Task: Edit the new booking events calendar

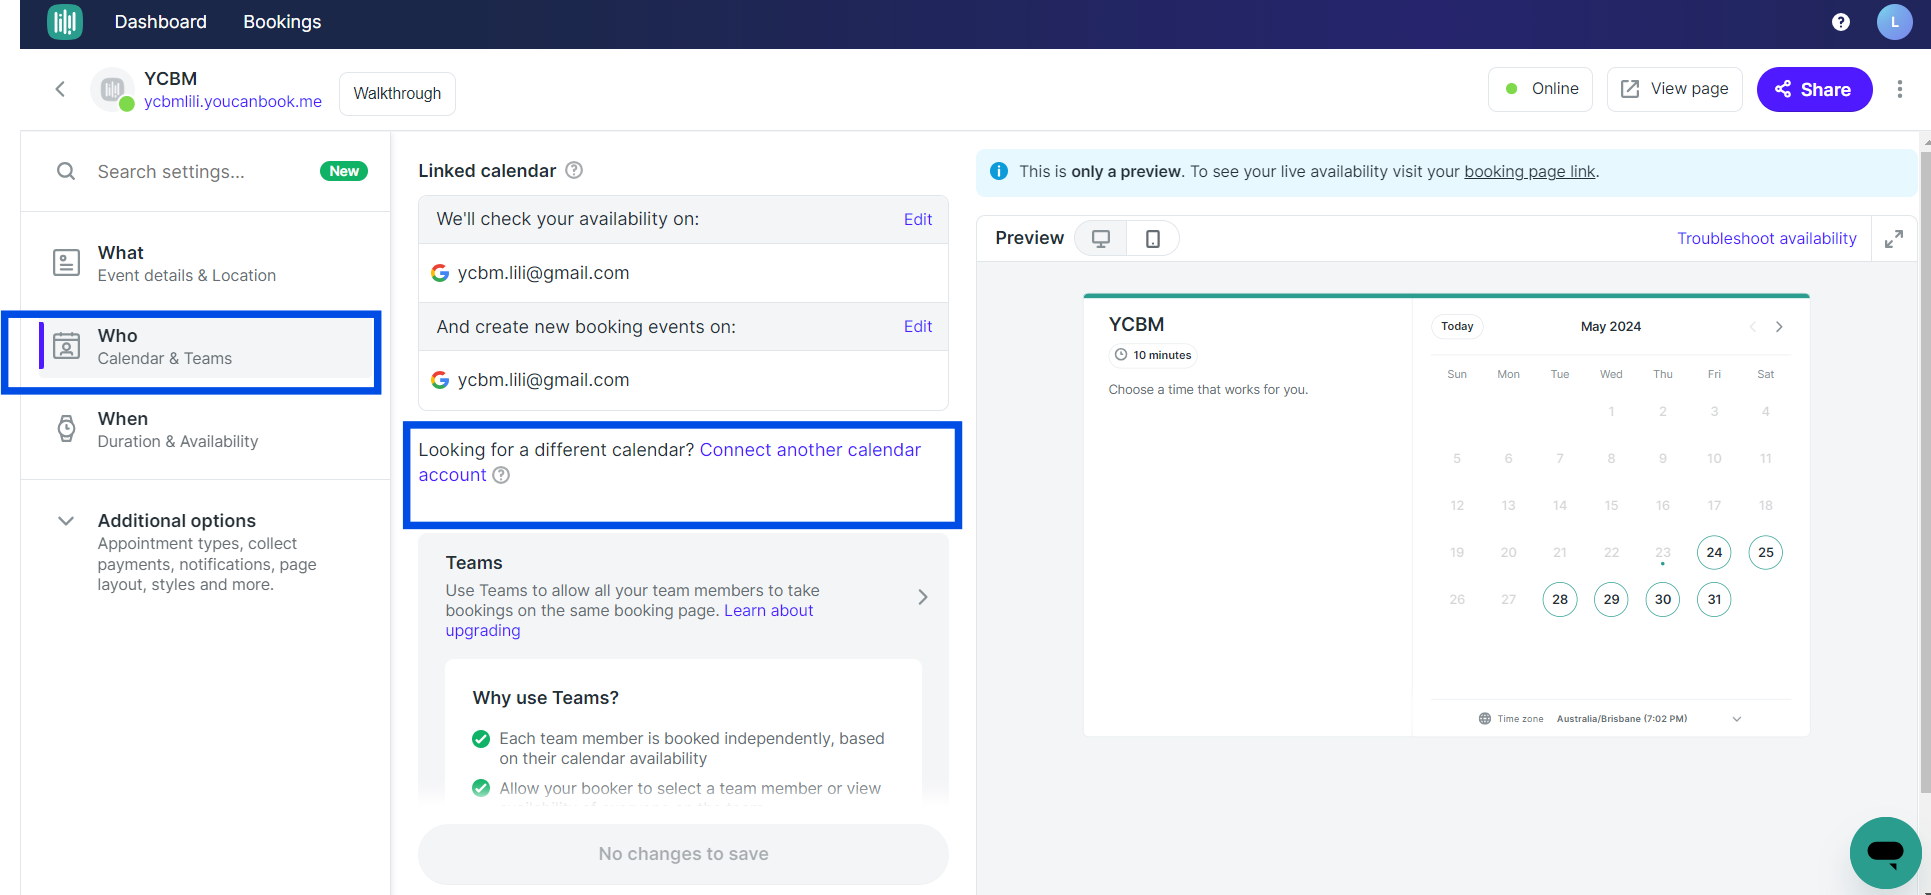Action: coord(918,326)
